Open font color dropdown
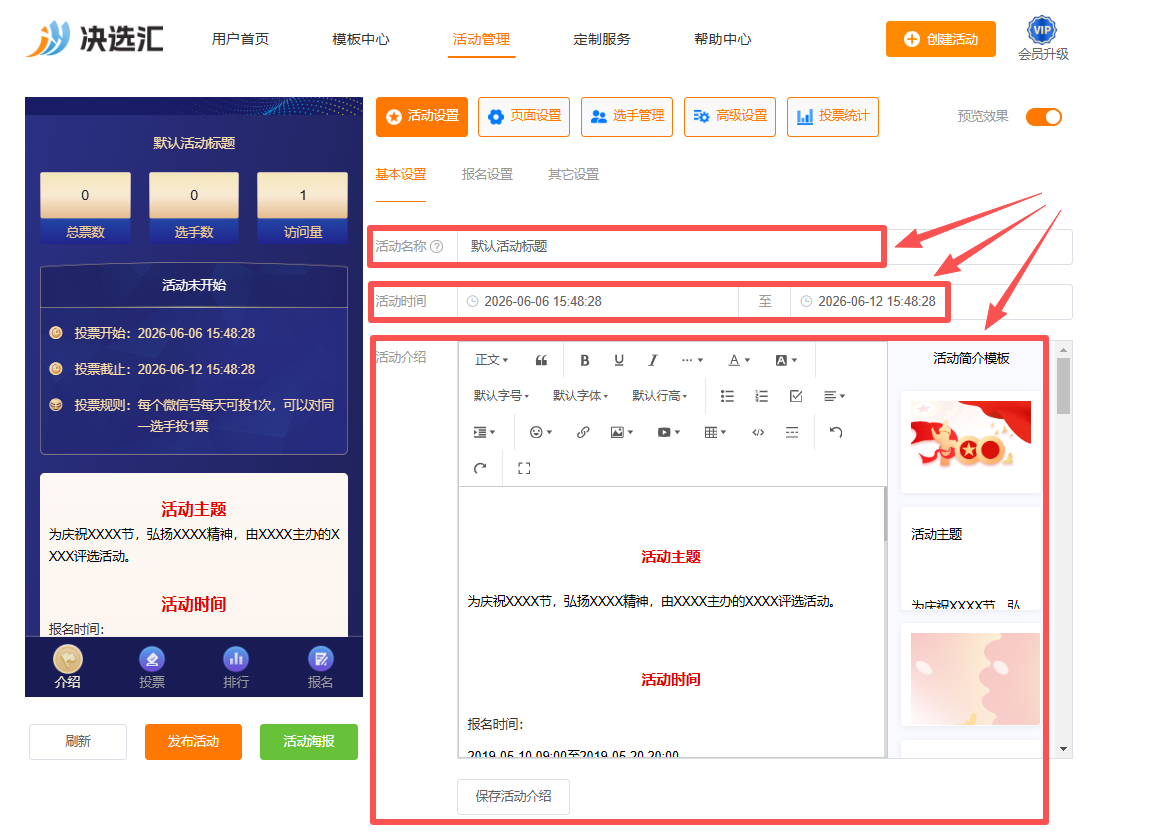The width and height of the screenshot is (1159, 840). coord(739,360)
